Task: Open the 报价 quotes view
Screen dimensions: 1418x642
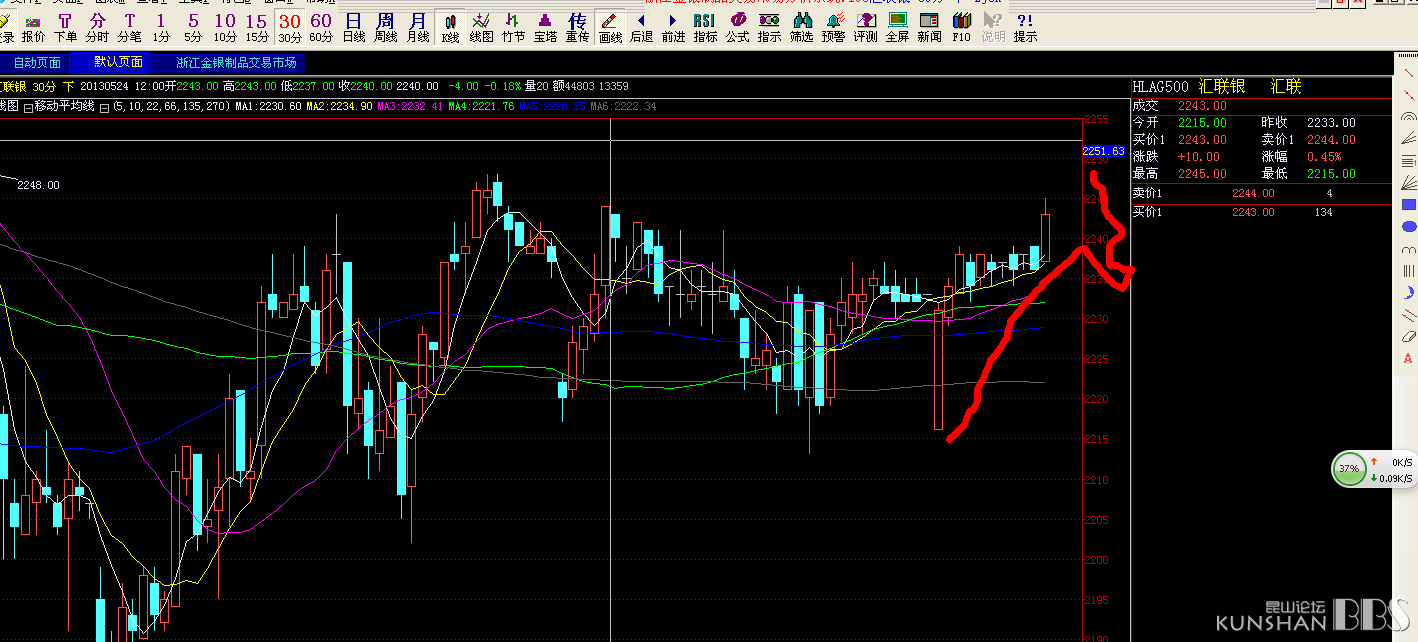Action: [33, 27]
